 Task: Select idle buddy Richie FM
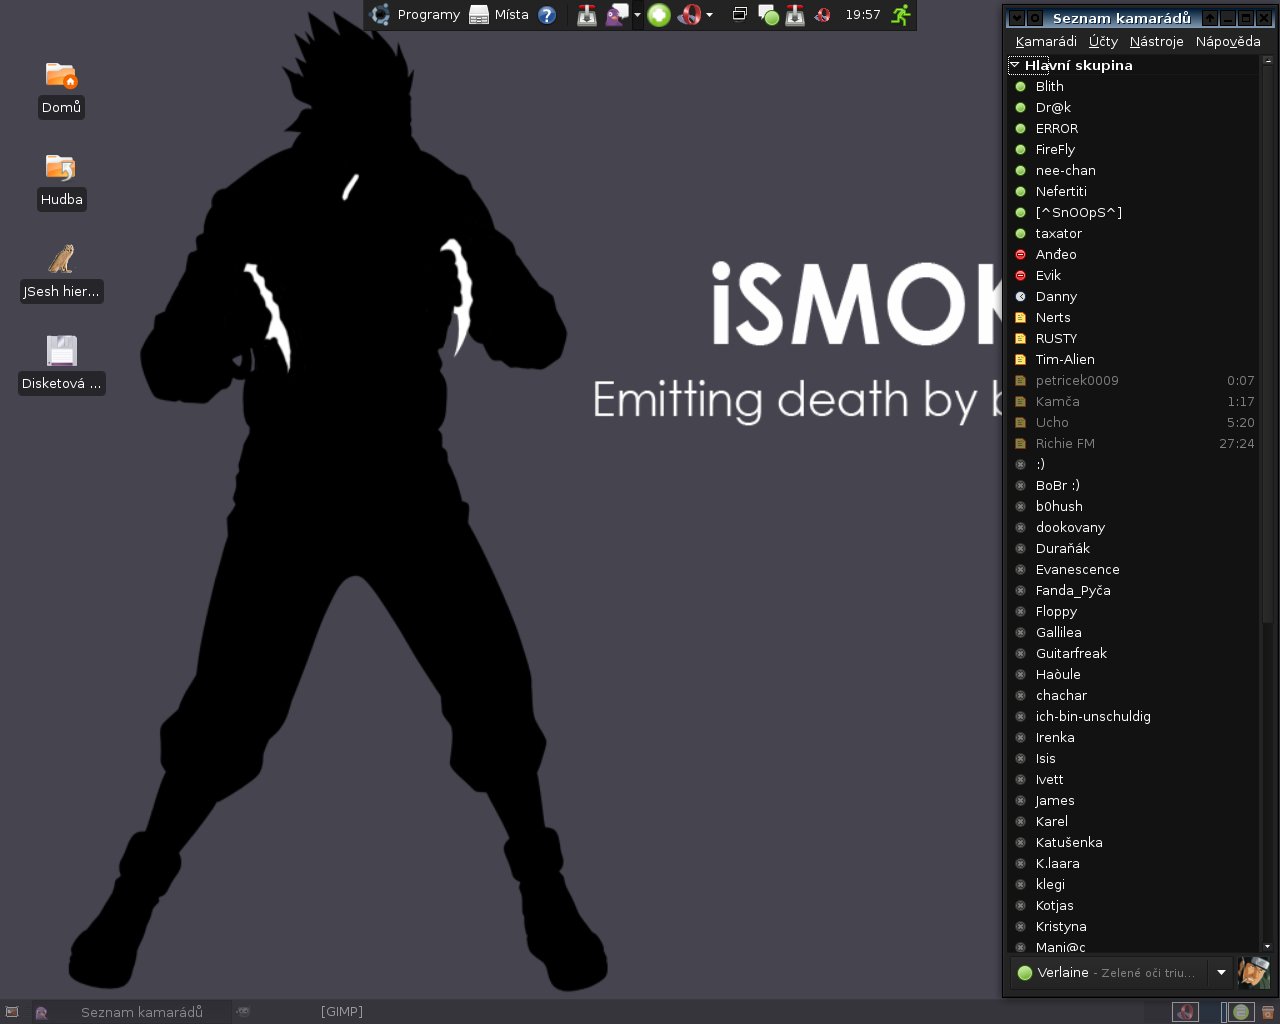point(1134,443)
